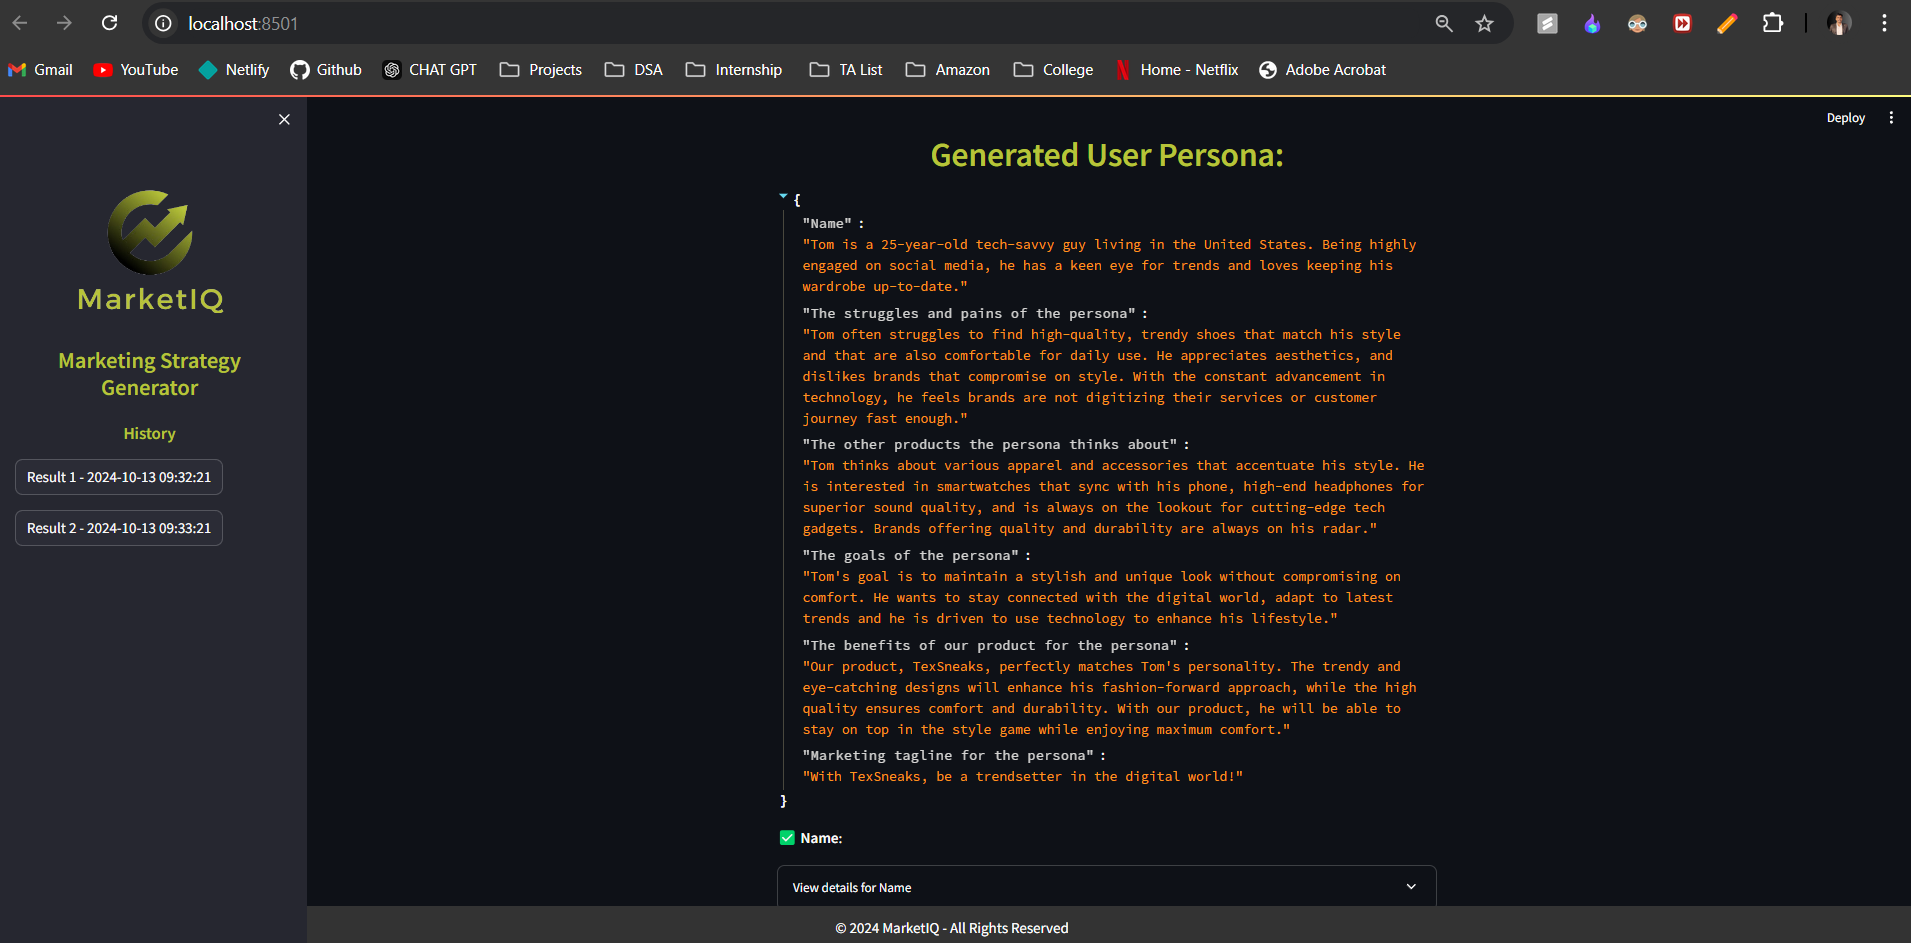The width and height of the screenshot is (1911, 943).
Task: Open the Netlify bookmark
Action: click(x=235, y=70)
